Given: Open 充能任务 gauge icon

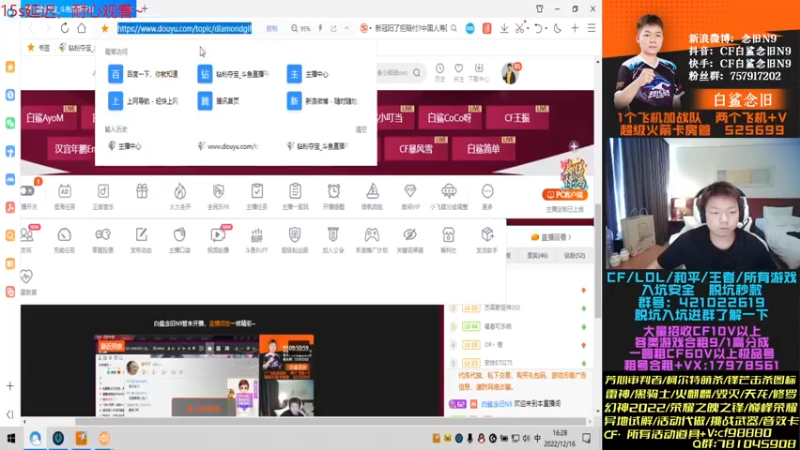Looking at the screenshot, I should [64, 235].
